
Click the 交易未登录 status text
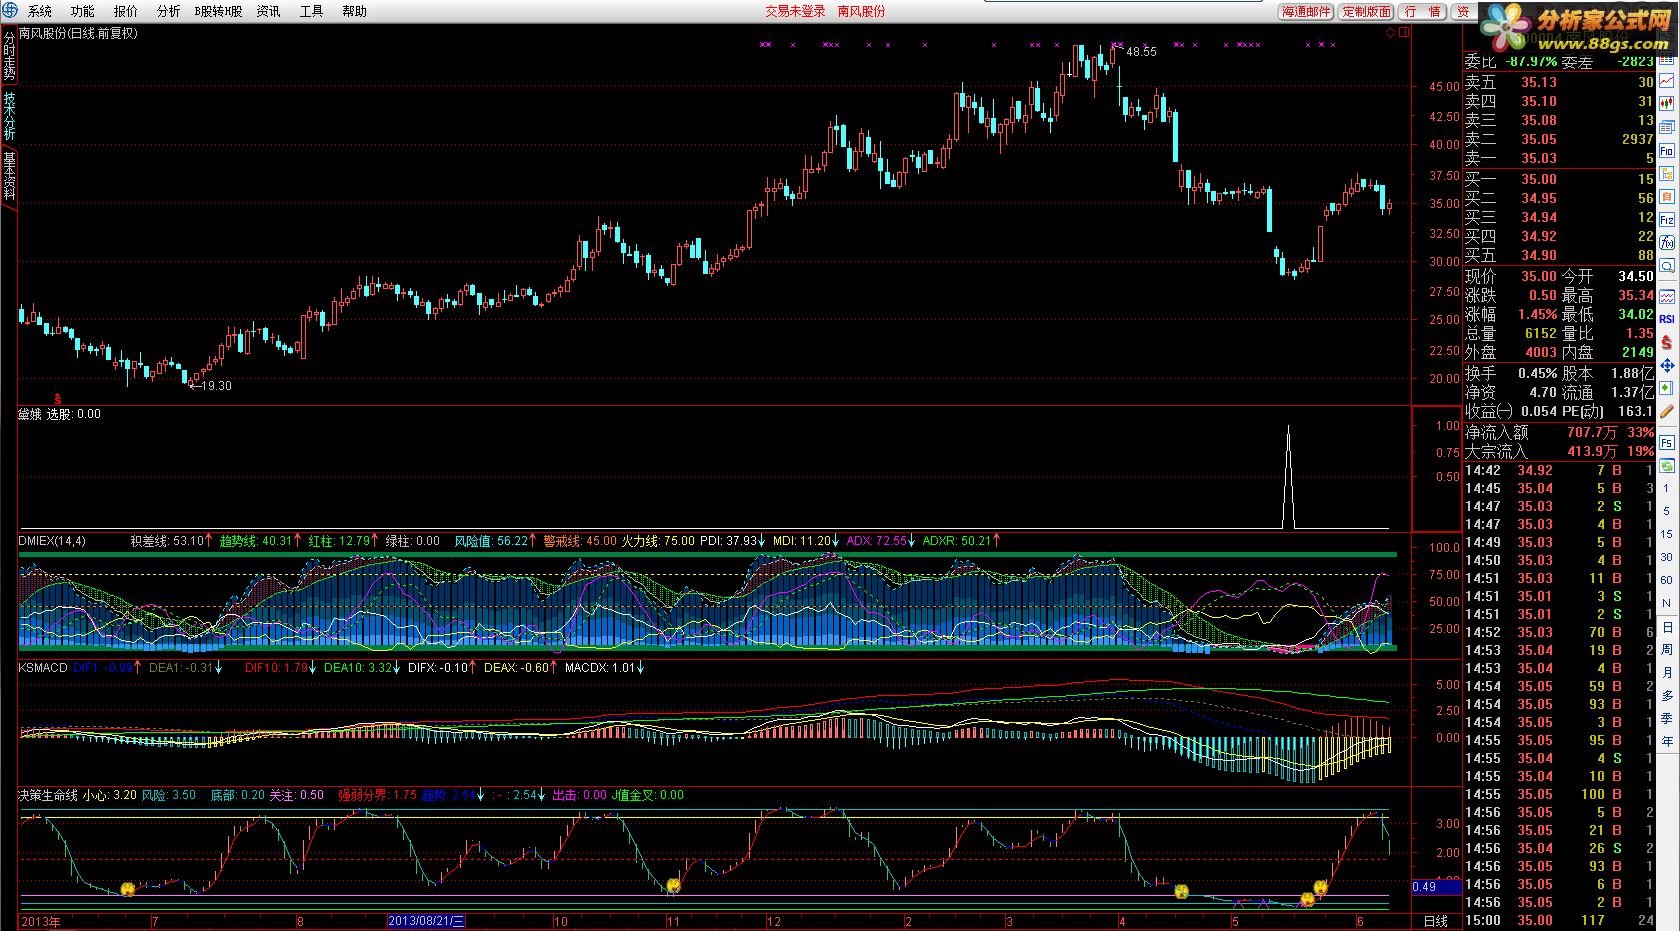pyautogui.click(x=796, y=11)
